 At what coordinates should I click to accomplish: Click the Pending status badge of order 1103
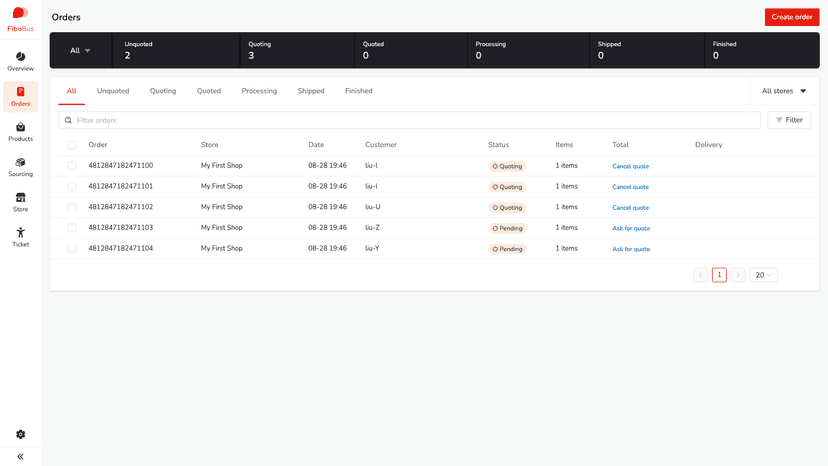pos(507,228)
